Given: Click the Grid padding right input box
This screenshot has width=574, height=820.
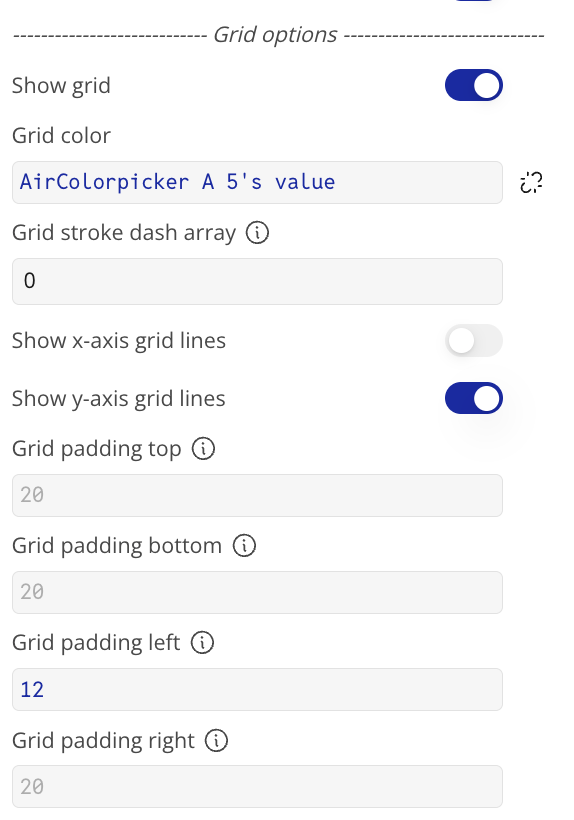Looking at the screenshot, I should tap(257, 787).
